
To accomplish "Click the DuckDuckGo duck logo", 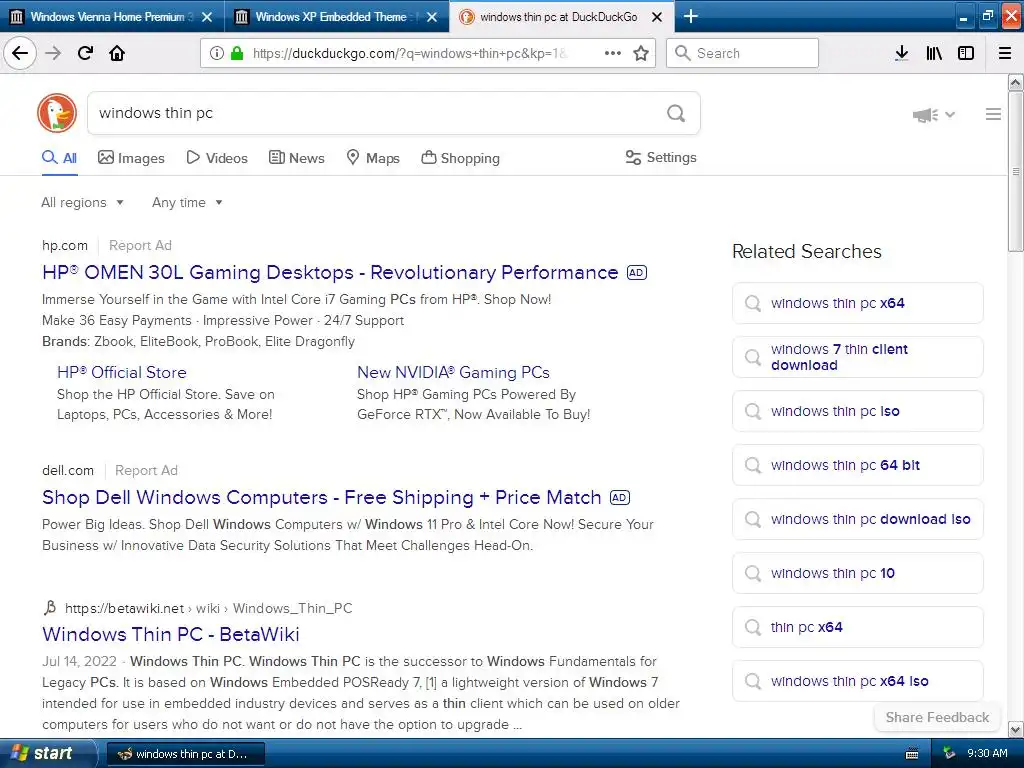I will [57, 113].
